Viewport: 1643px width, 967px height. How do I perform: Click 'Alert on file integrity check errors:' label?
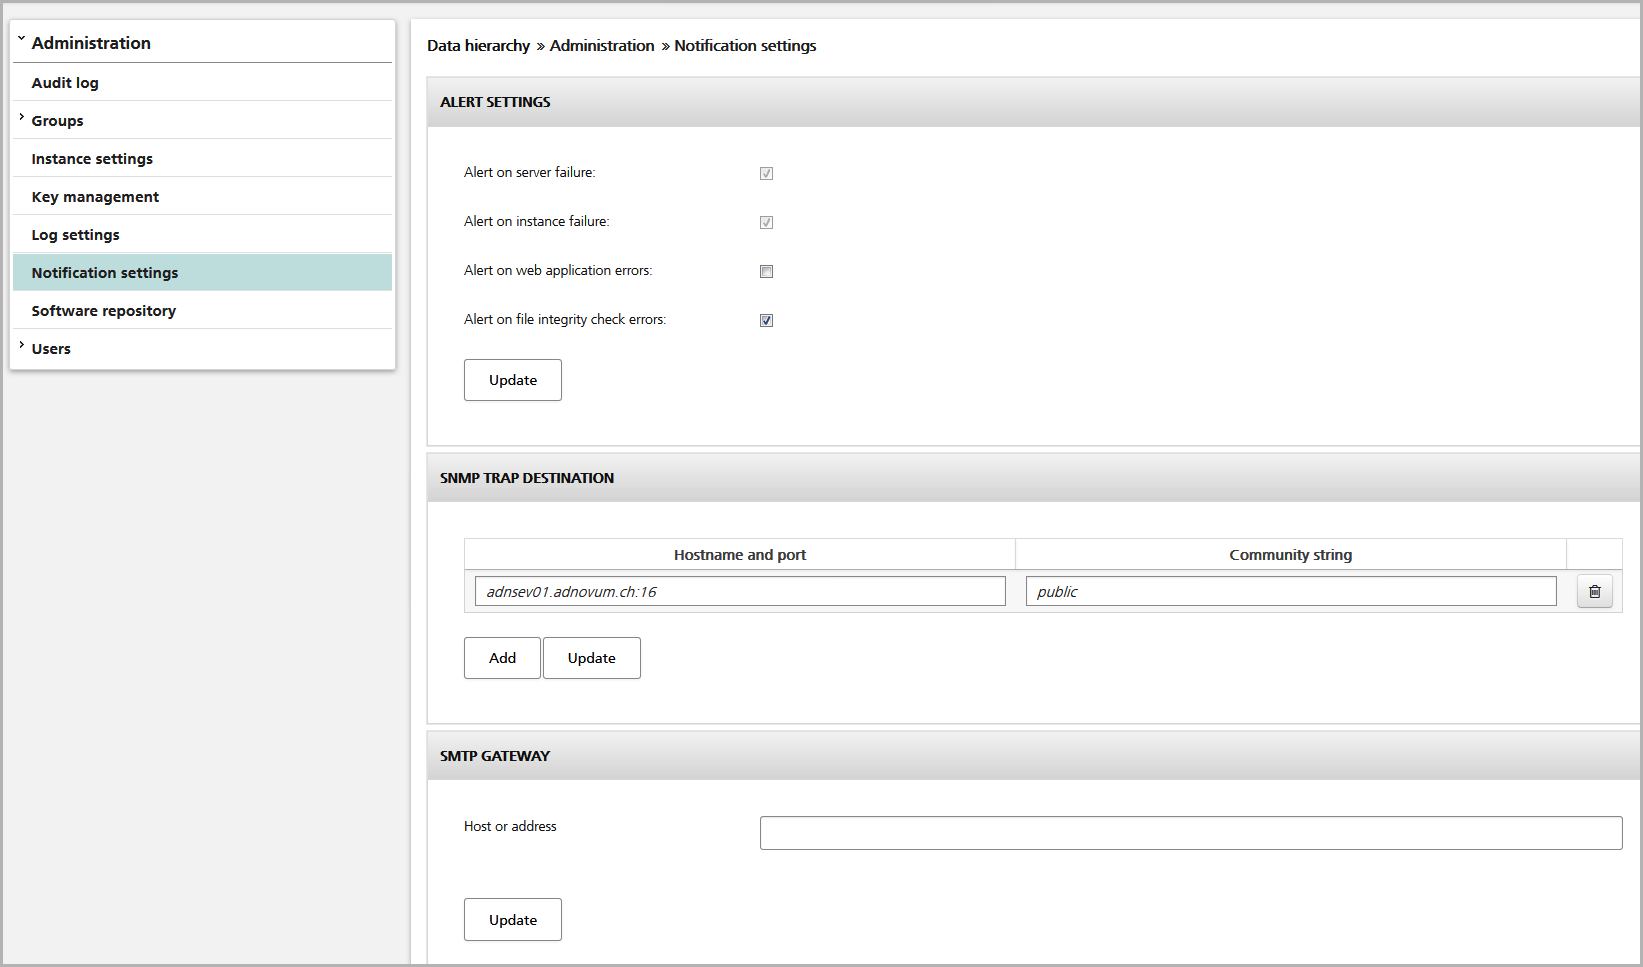(x=565, y=320)
